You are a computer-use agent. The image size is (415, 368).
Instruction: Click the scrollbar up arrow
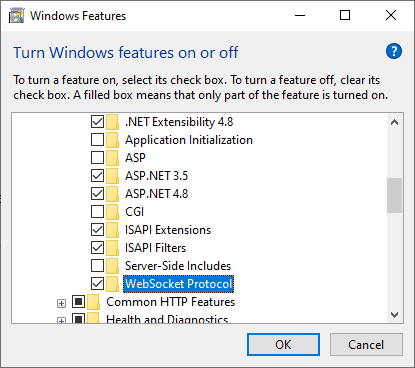pyautogui.click(x=395, y=122)
